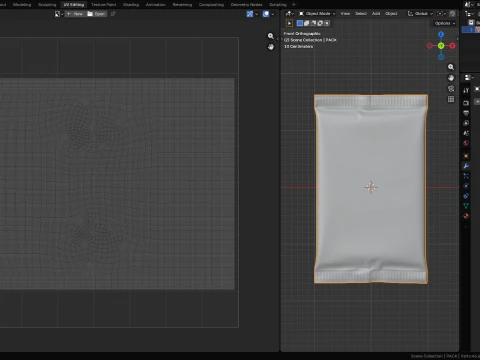
Task: Open the image browse dropdown in UV editor
Action: (59, 14)
